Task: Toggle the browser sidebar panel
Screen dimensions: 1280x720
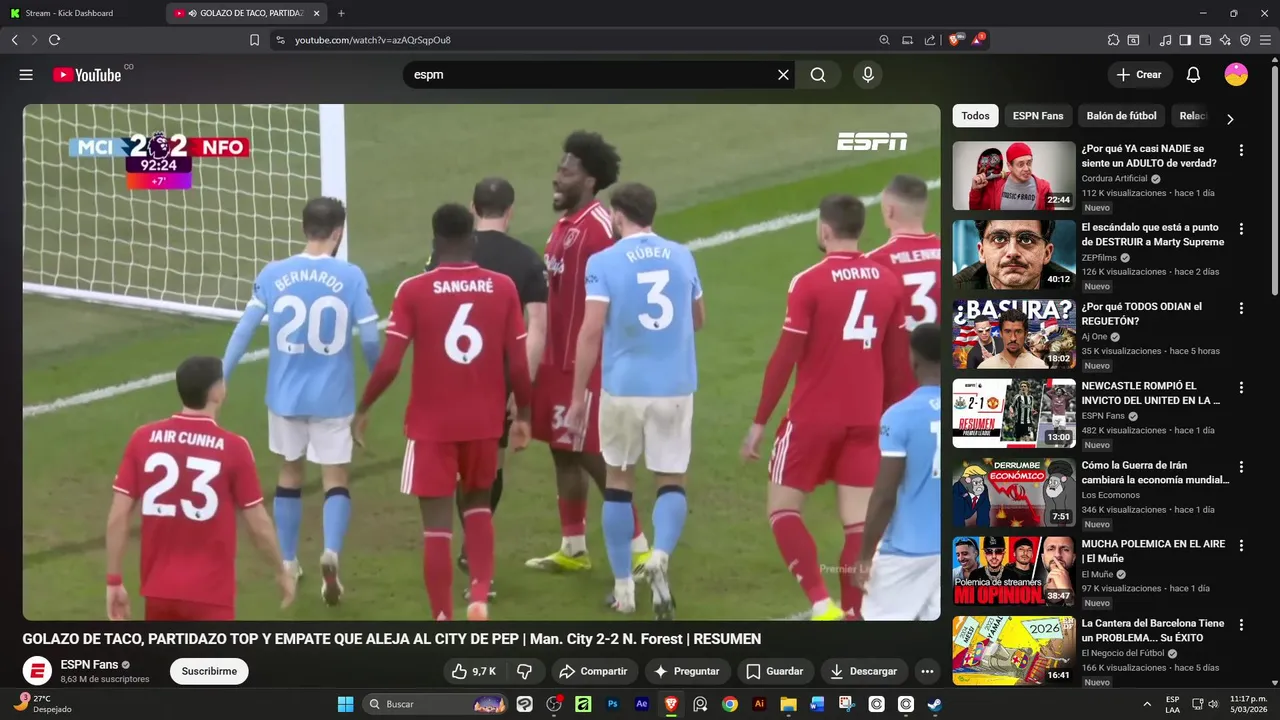Action: 1185,40
